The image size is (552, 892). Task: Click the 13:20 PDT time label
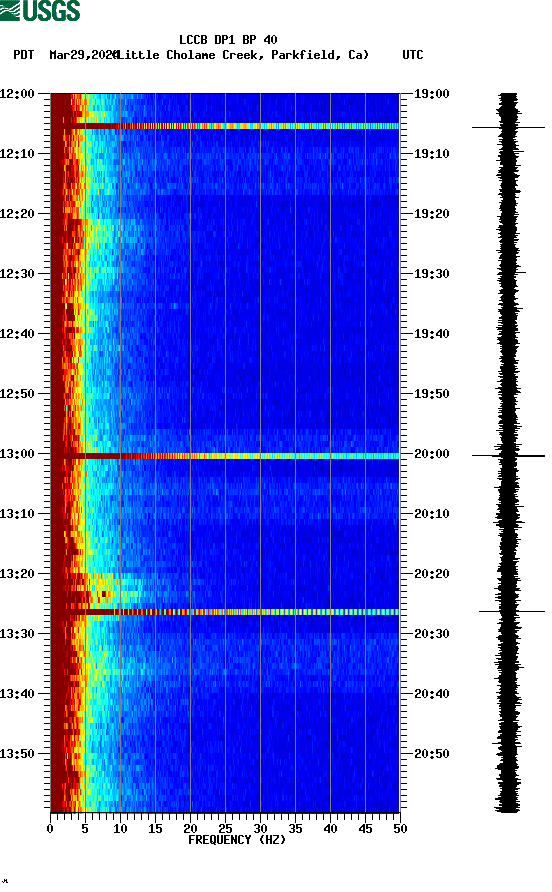[x=18, y=574]
